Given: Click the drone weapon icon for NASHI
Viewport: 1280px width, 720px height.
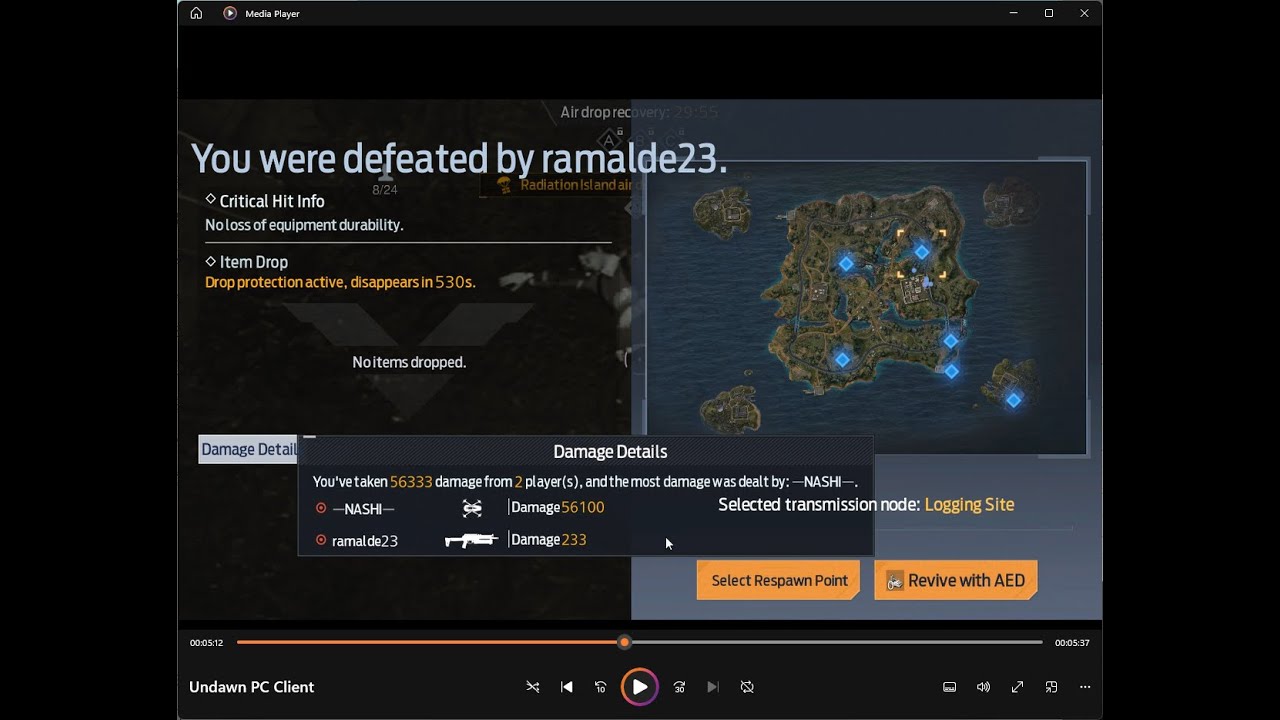Looking at the screenshot, I should pyautogui.click(x=472, y=508).
